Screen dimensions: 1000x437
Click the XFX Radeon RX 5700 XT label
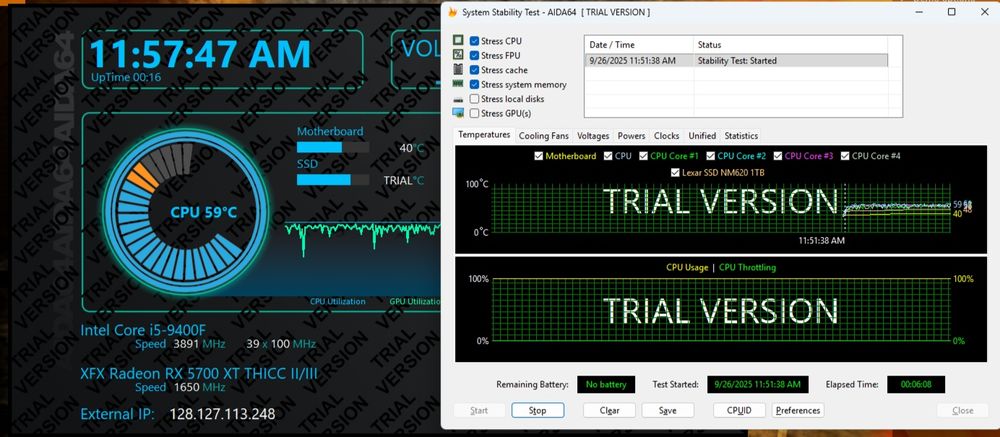coord(199,373)
